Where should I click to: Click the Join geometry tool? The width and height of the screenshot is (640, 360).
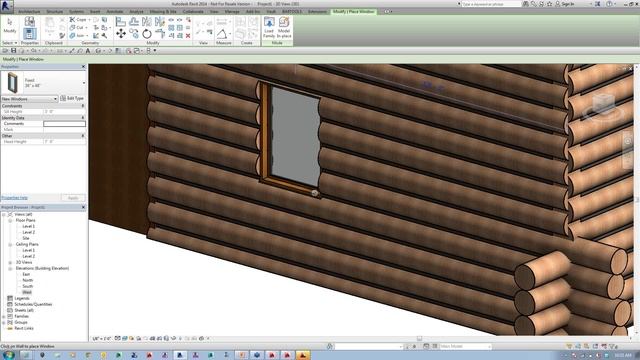pyautogui.click(x=77, y=36)
